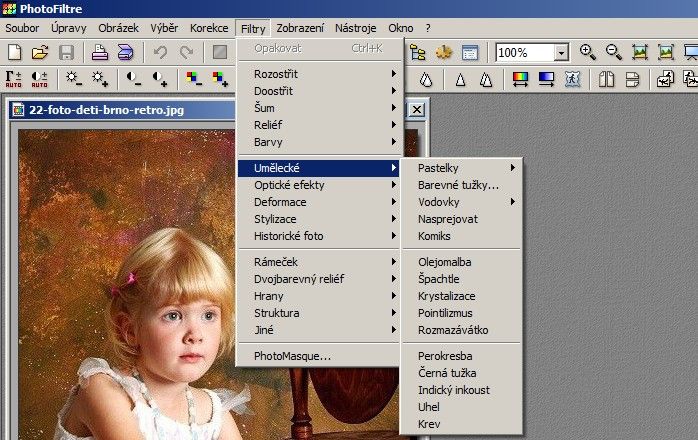Click the puzzle-piece plugin icon
The image size is (698, 440).
pos(443,53)
